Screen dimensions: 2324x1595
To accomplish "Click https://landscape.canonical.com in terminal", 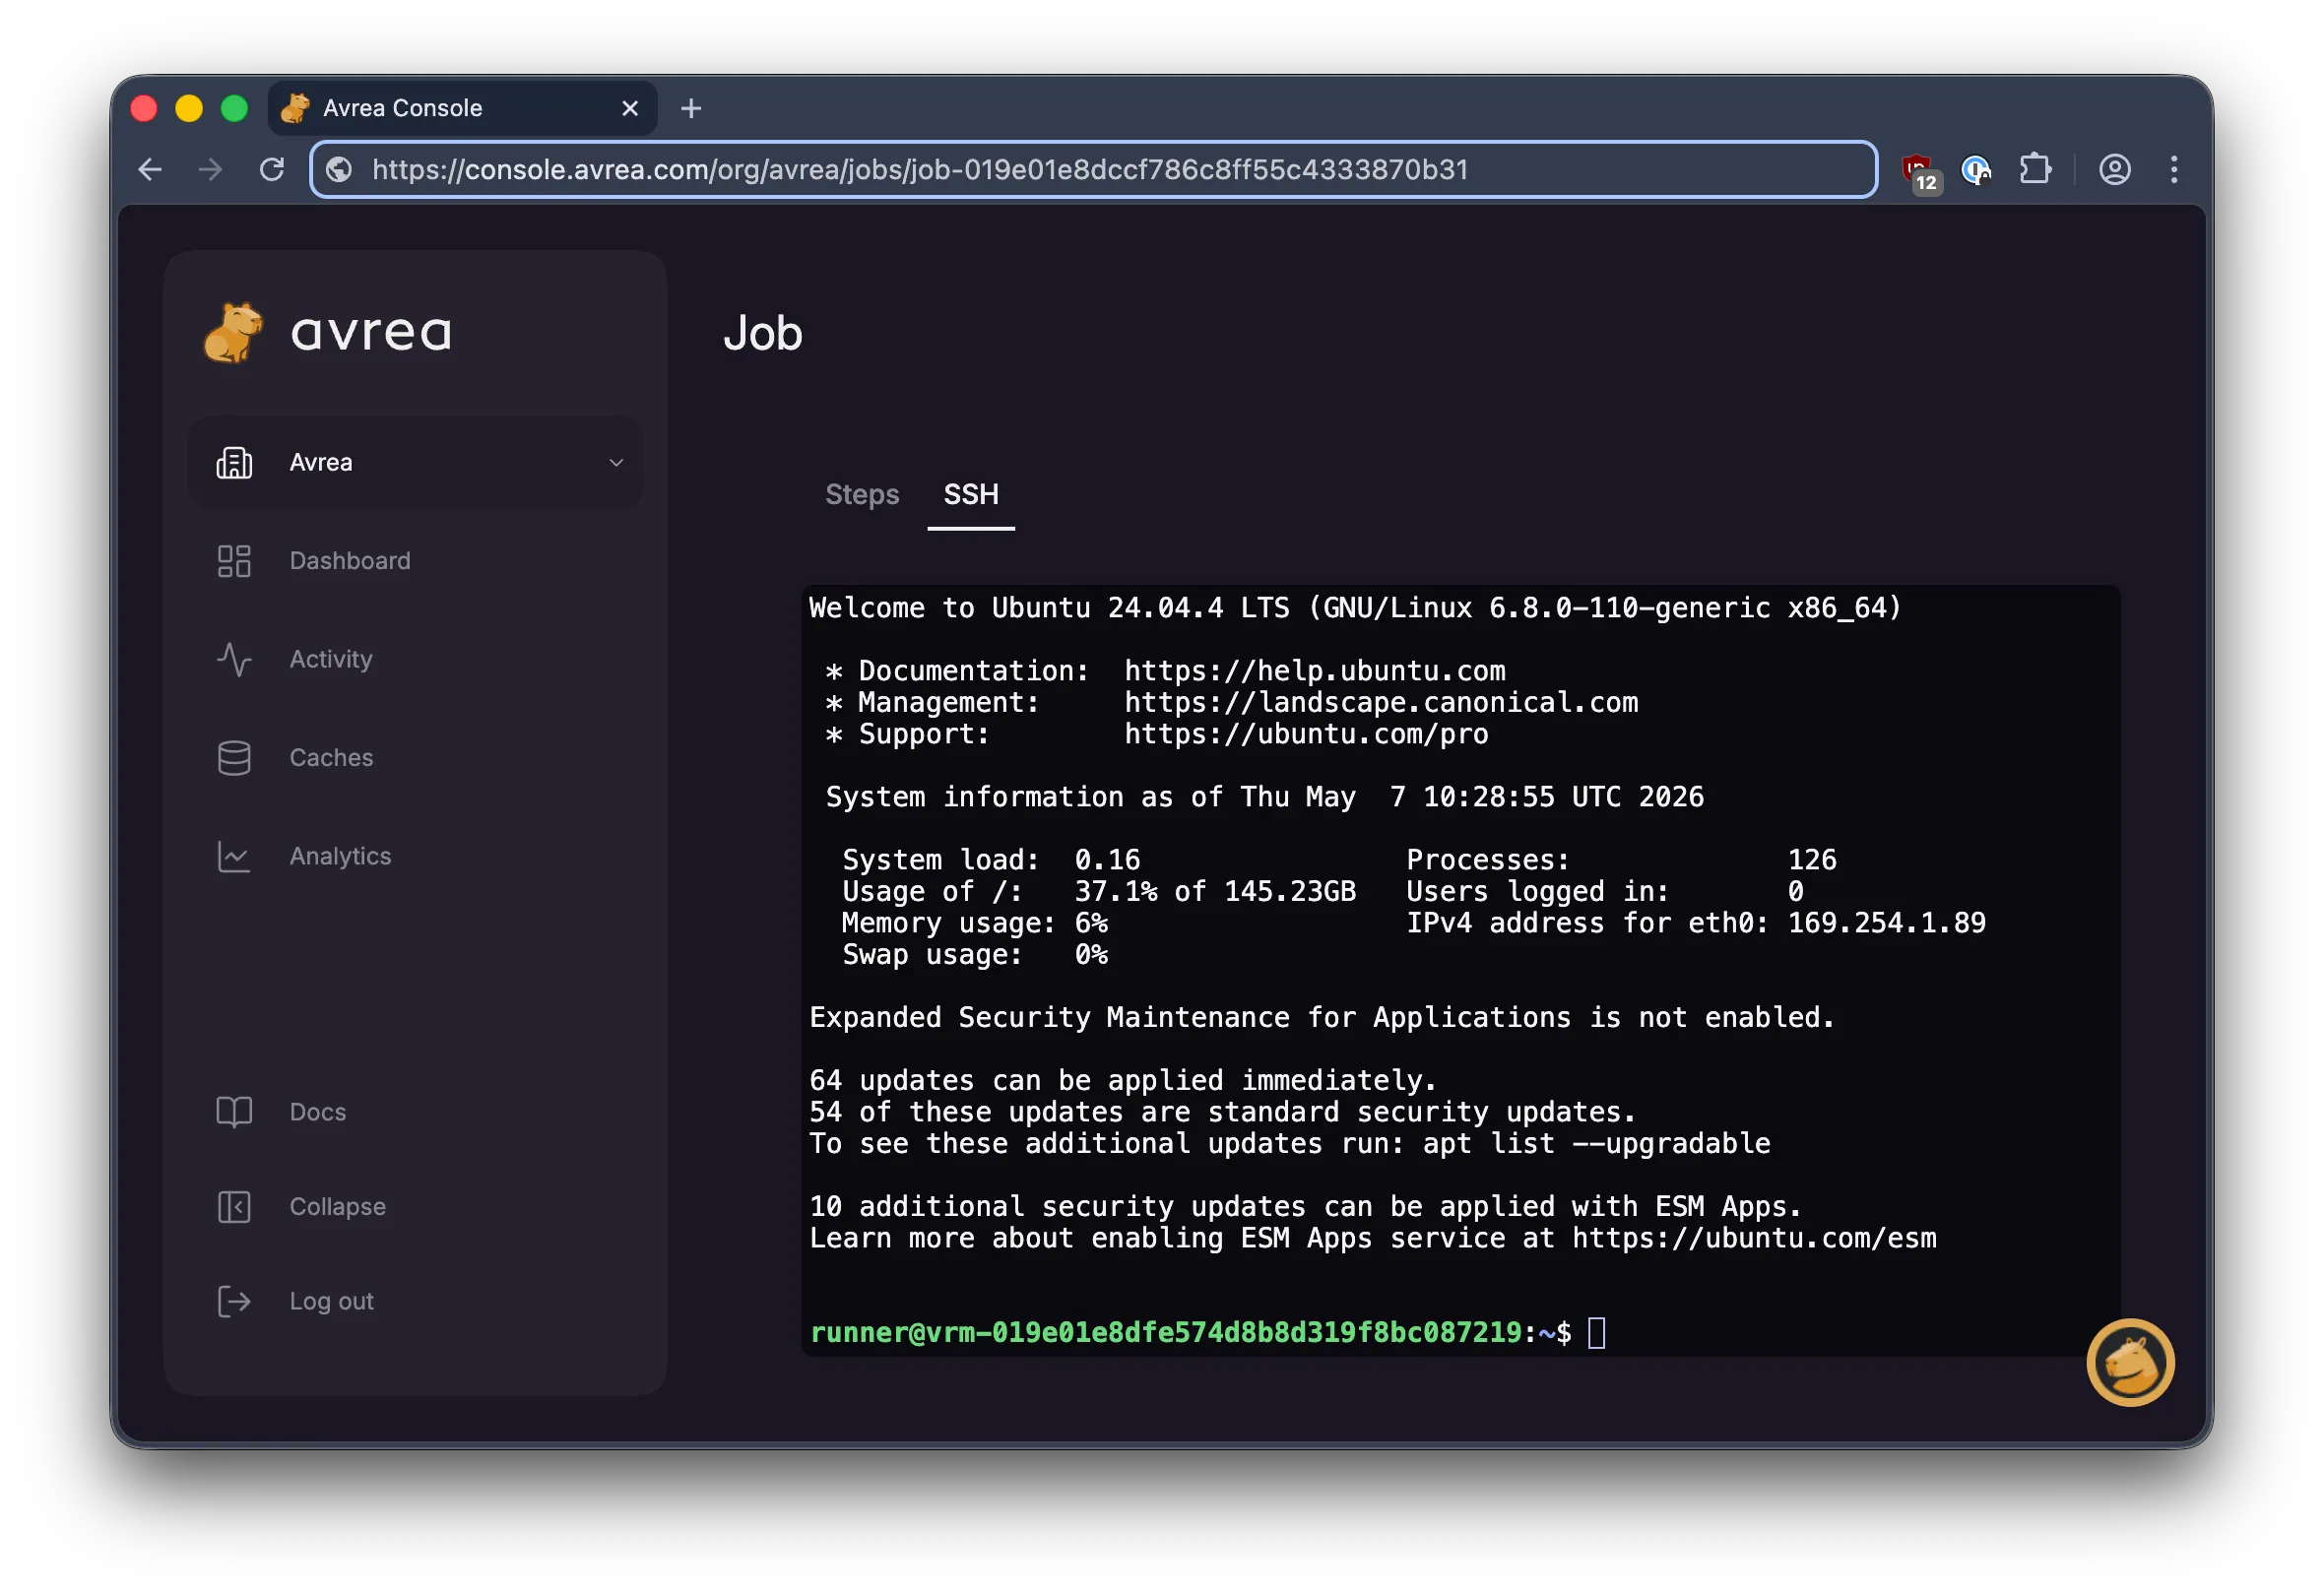I will coord(1381,703).
